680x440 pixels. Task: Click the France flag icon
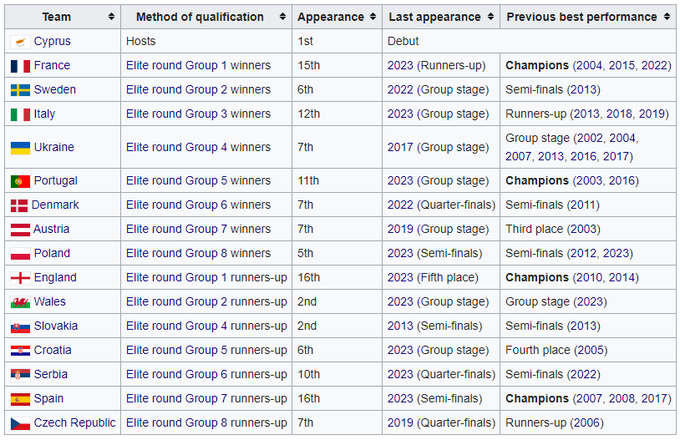coord(19,66)
